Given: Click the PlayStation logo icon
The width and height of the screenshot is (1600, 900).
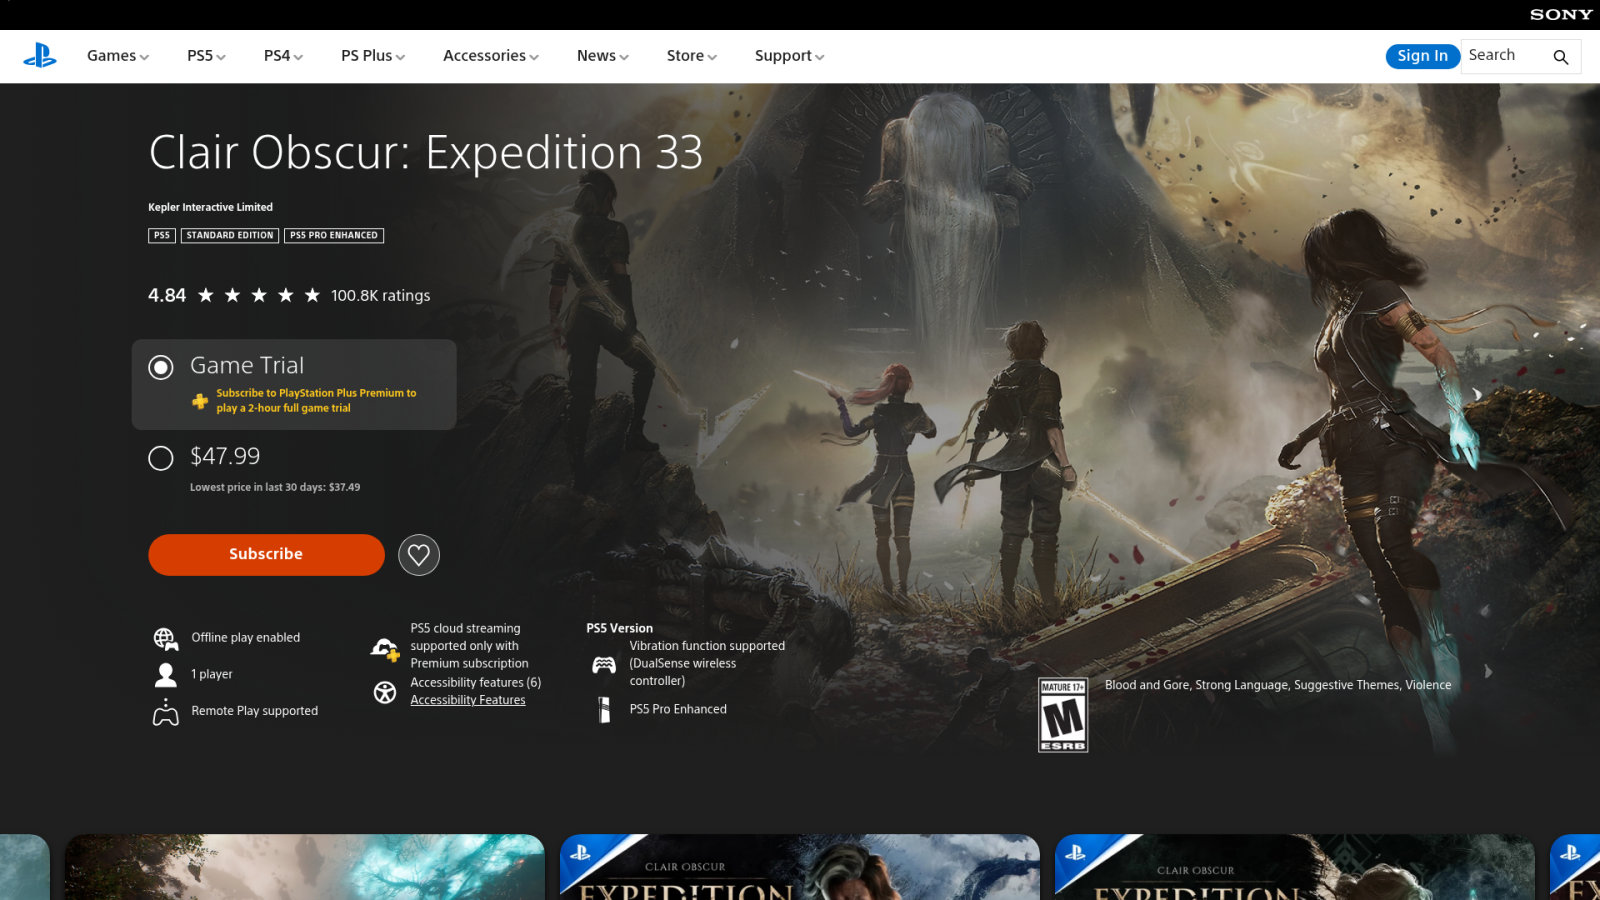Looking at the screenshot, I should (x=40, y=56).
